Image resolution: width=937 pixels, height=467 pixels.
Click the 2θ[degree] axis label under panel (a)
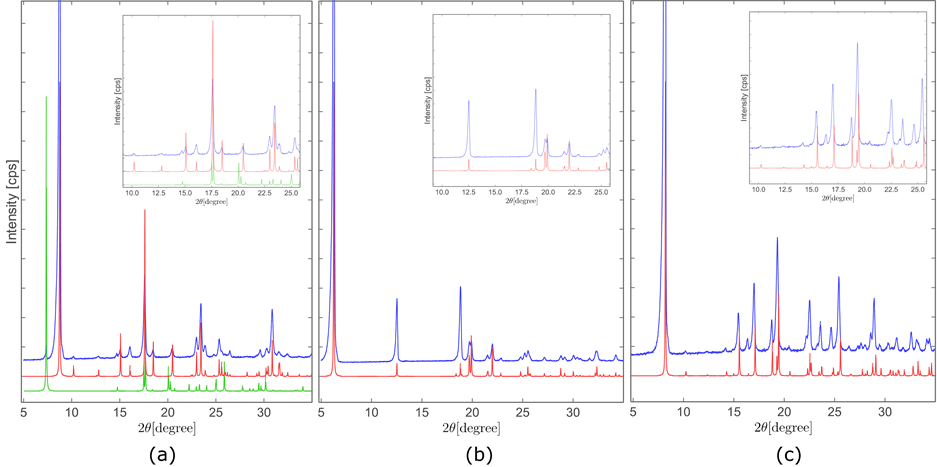pos(167,428)
